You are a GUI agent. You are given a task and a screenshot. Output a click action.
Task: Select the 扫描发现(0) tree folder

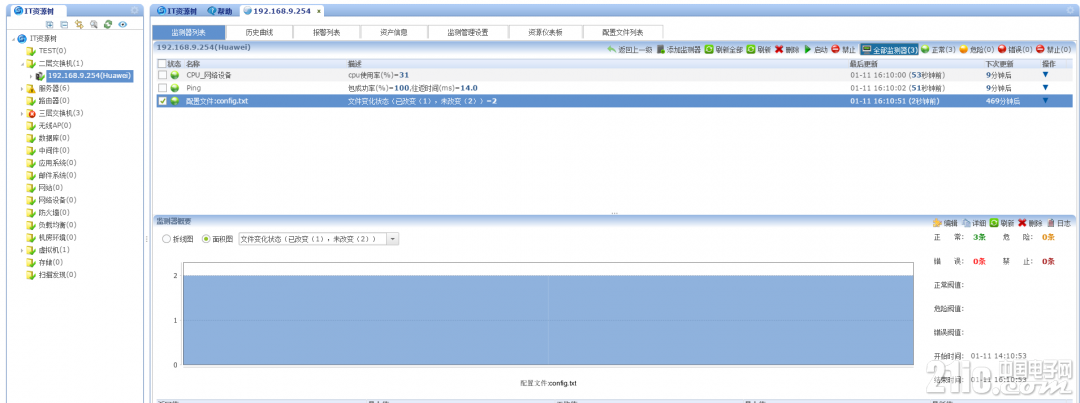coord(57,274)
